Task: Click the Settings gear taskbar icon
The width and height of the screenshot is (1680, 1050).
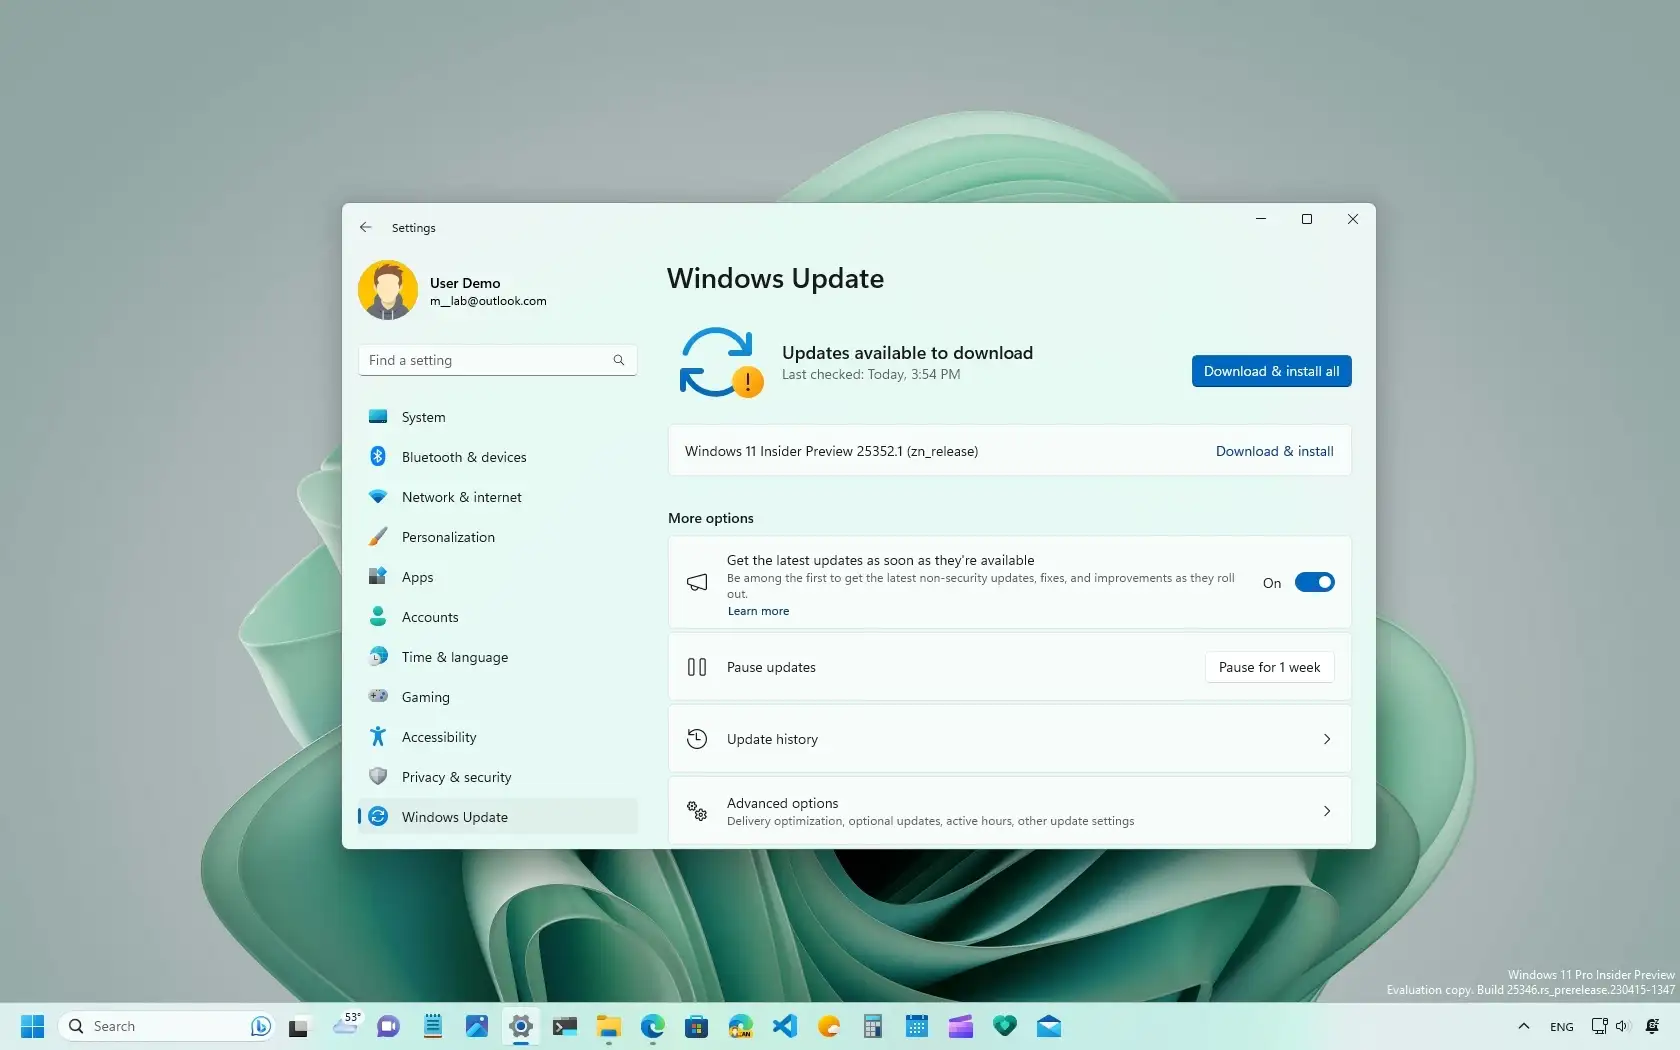Action: pyautogui.click(x=520, y=1026)
